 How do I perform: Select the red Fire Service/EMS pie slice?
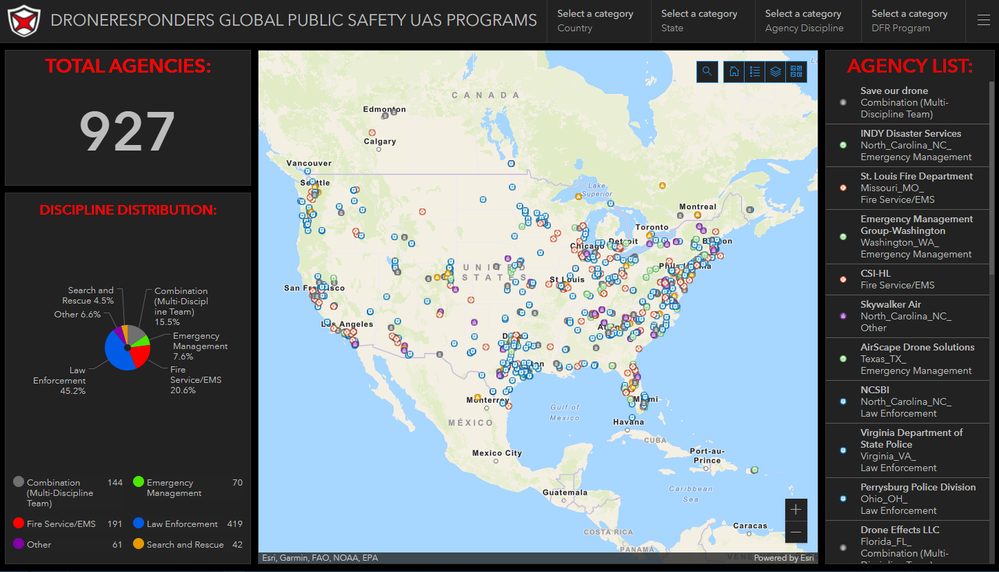140,357
